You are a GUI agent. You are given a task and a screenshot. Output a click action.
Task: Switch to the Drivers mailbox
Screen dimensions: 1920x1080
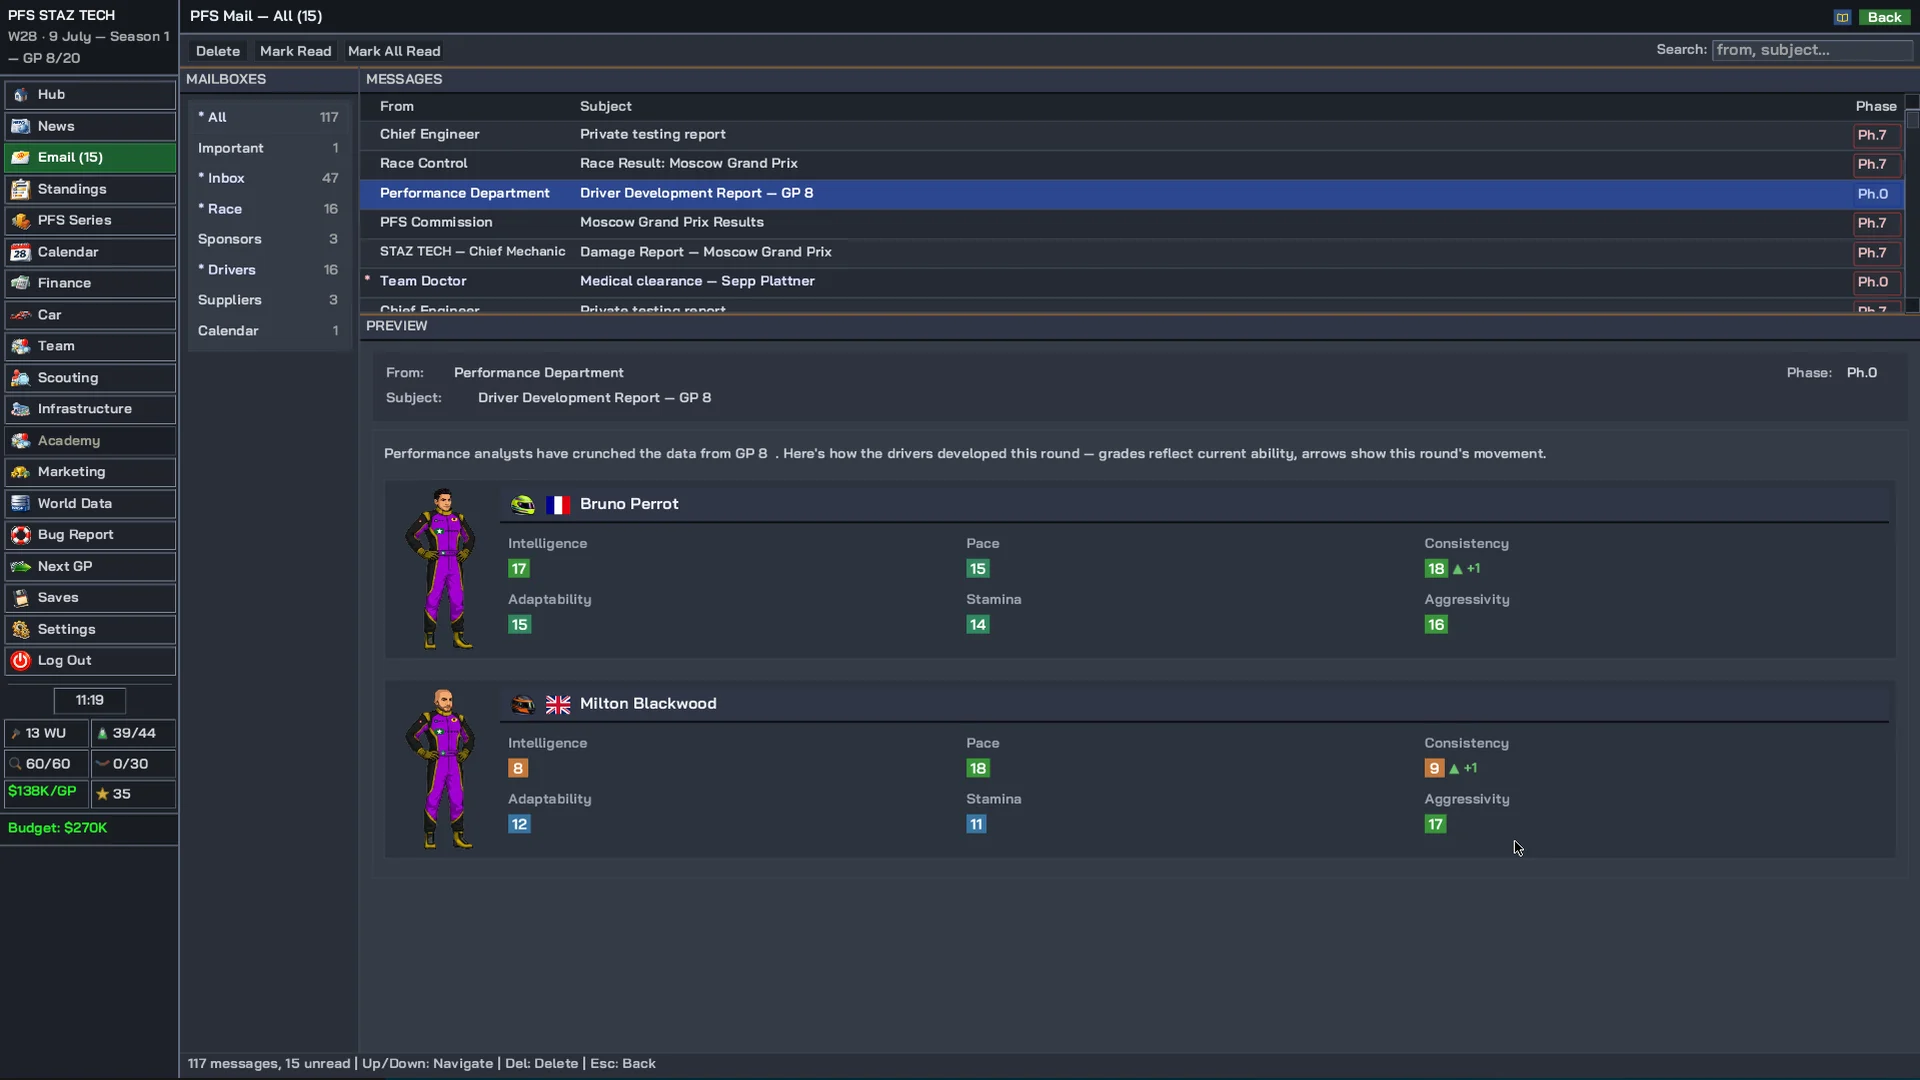pos(269,270)
